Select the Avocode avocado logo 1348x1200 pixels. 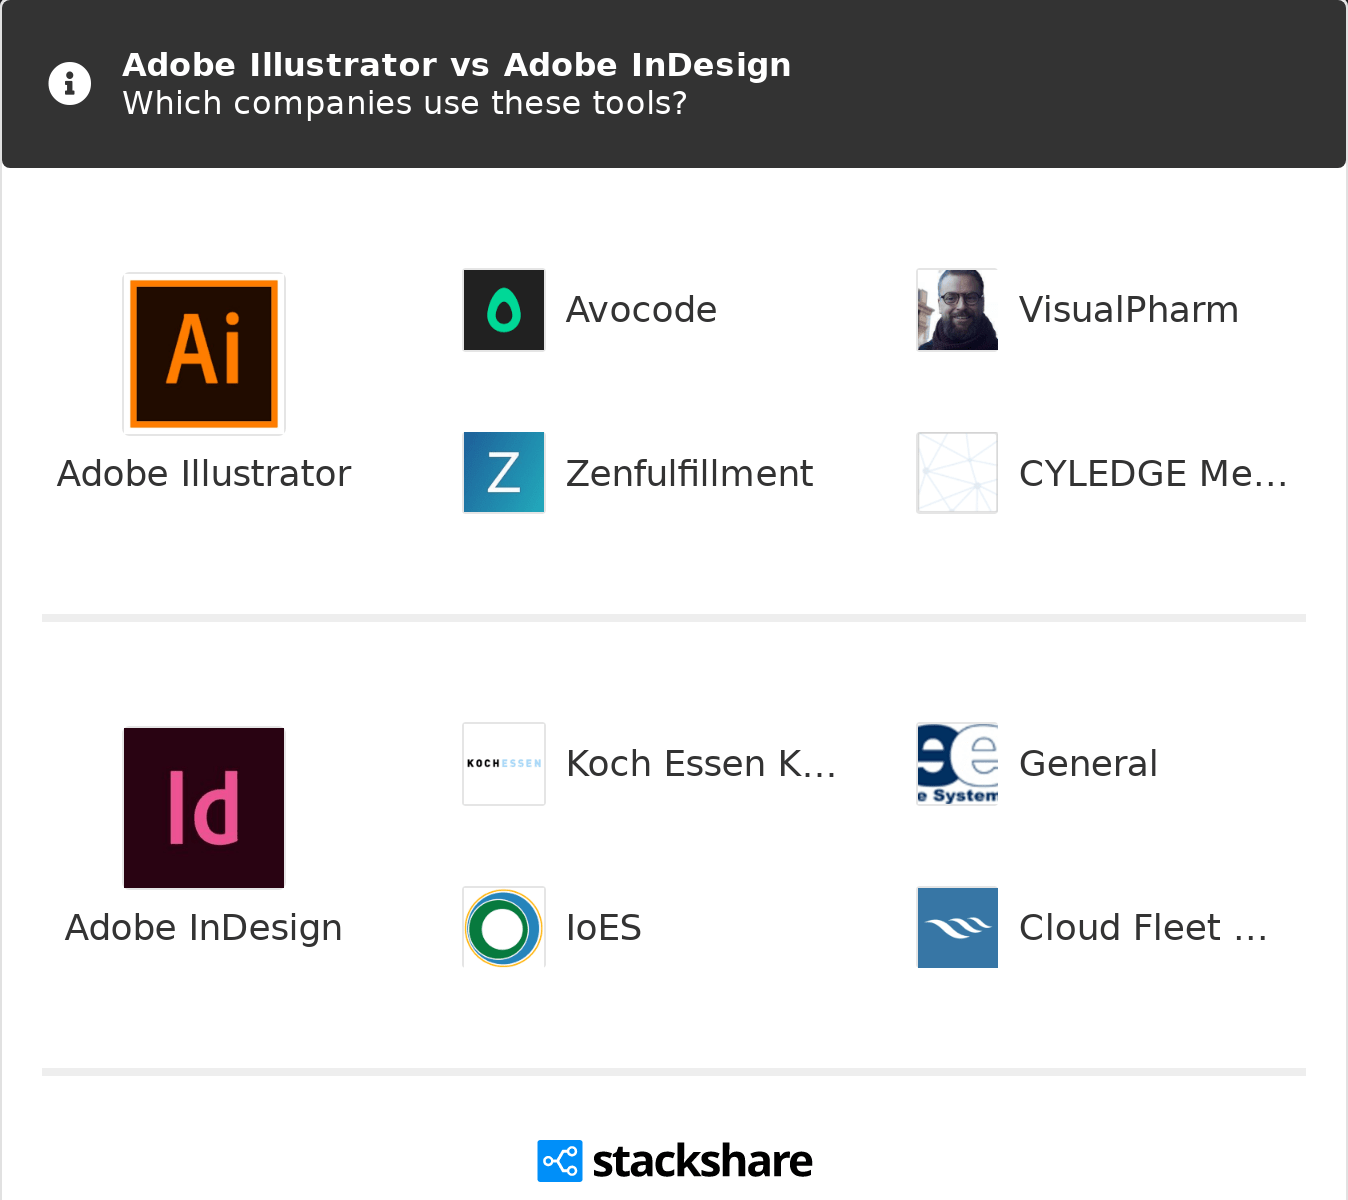pyautogui.click(x=503, y=310)
